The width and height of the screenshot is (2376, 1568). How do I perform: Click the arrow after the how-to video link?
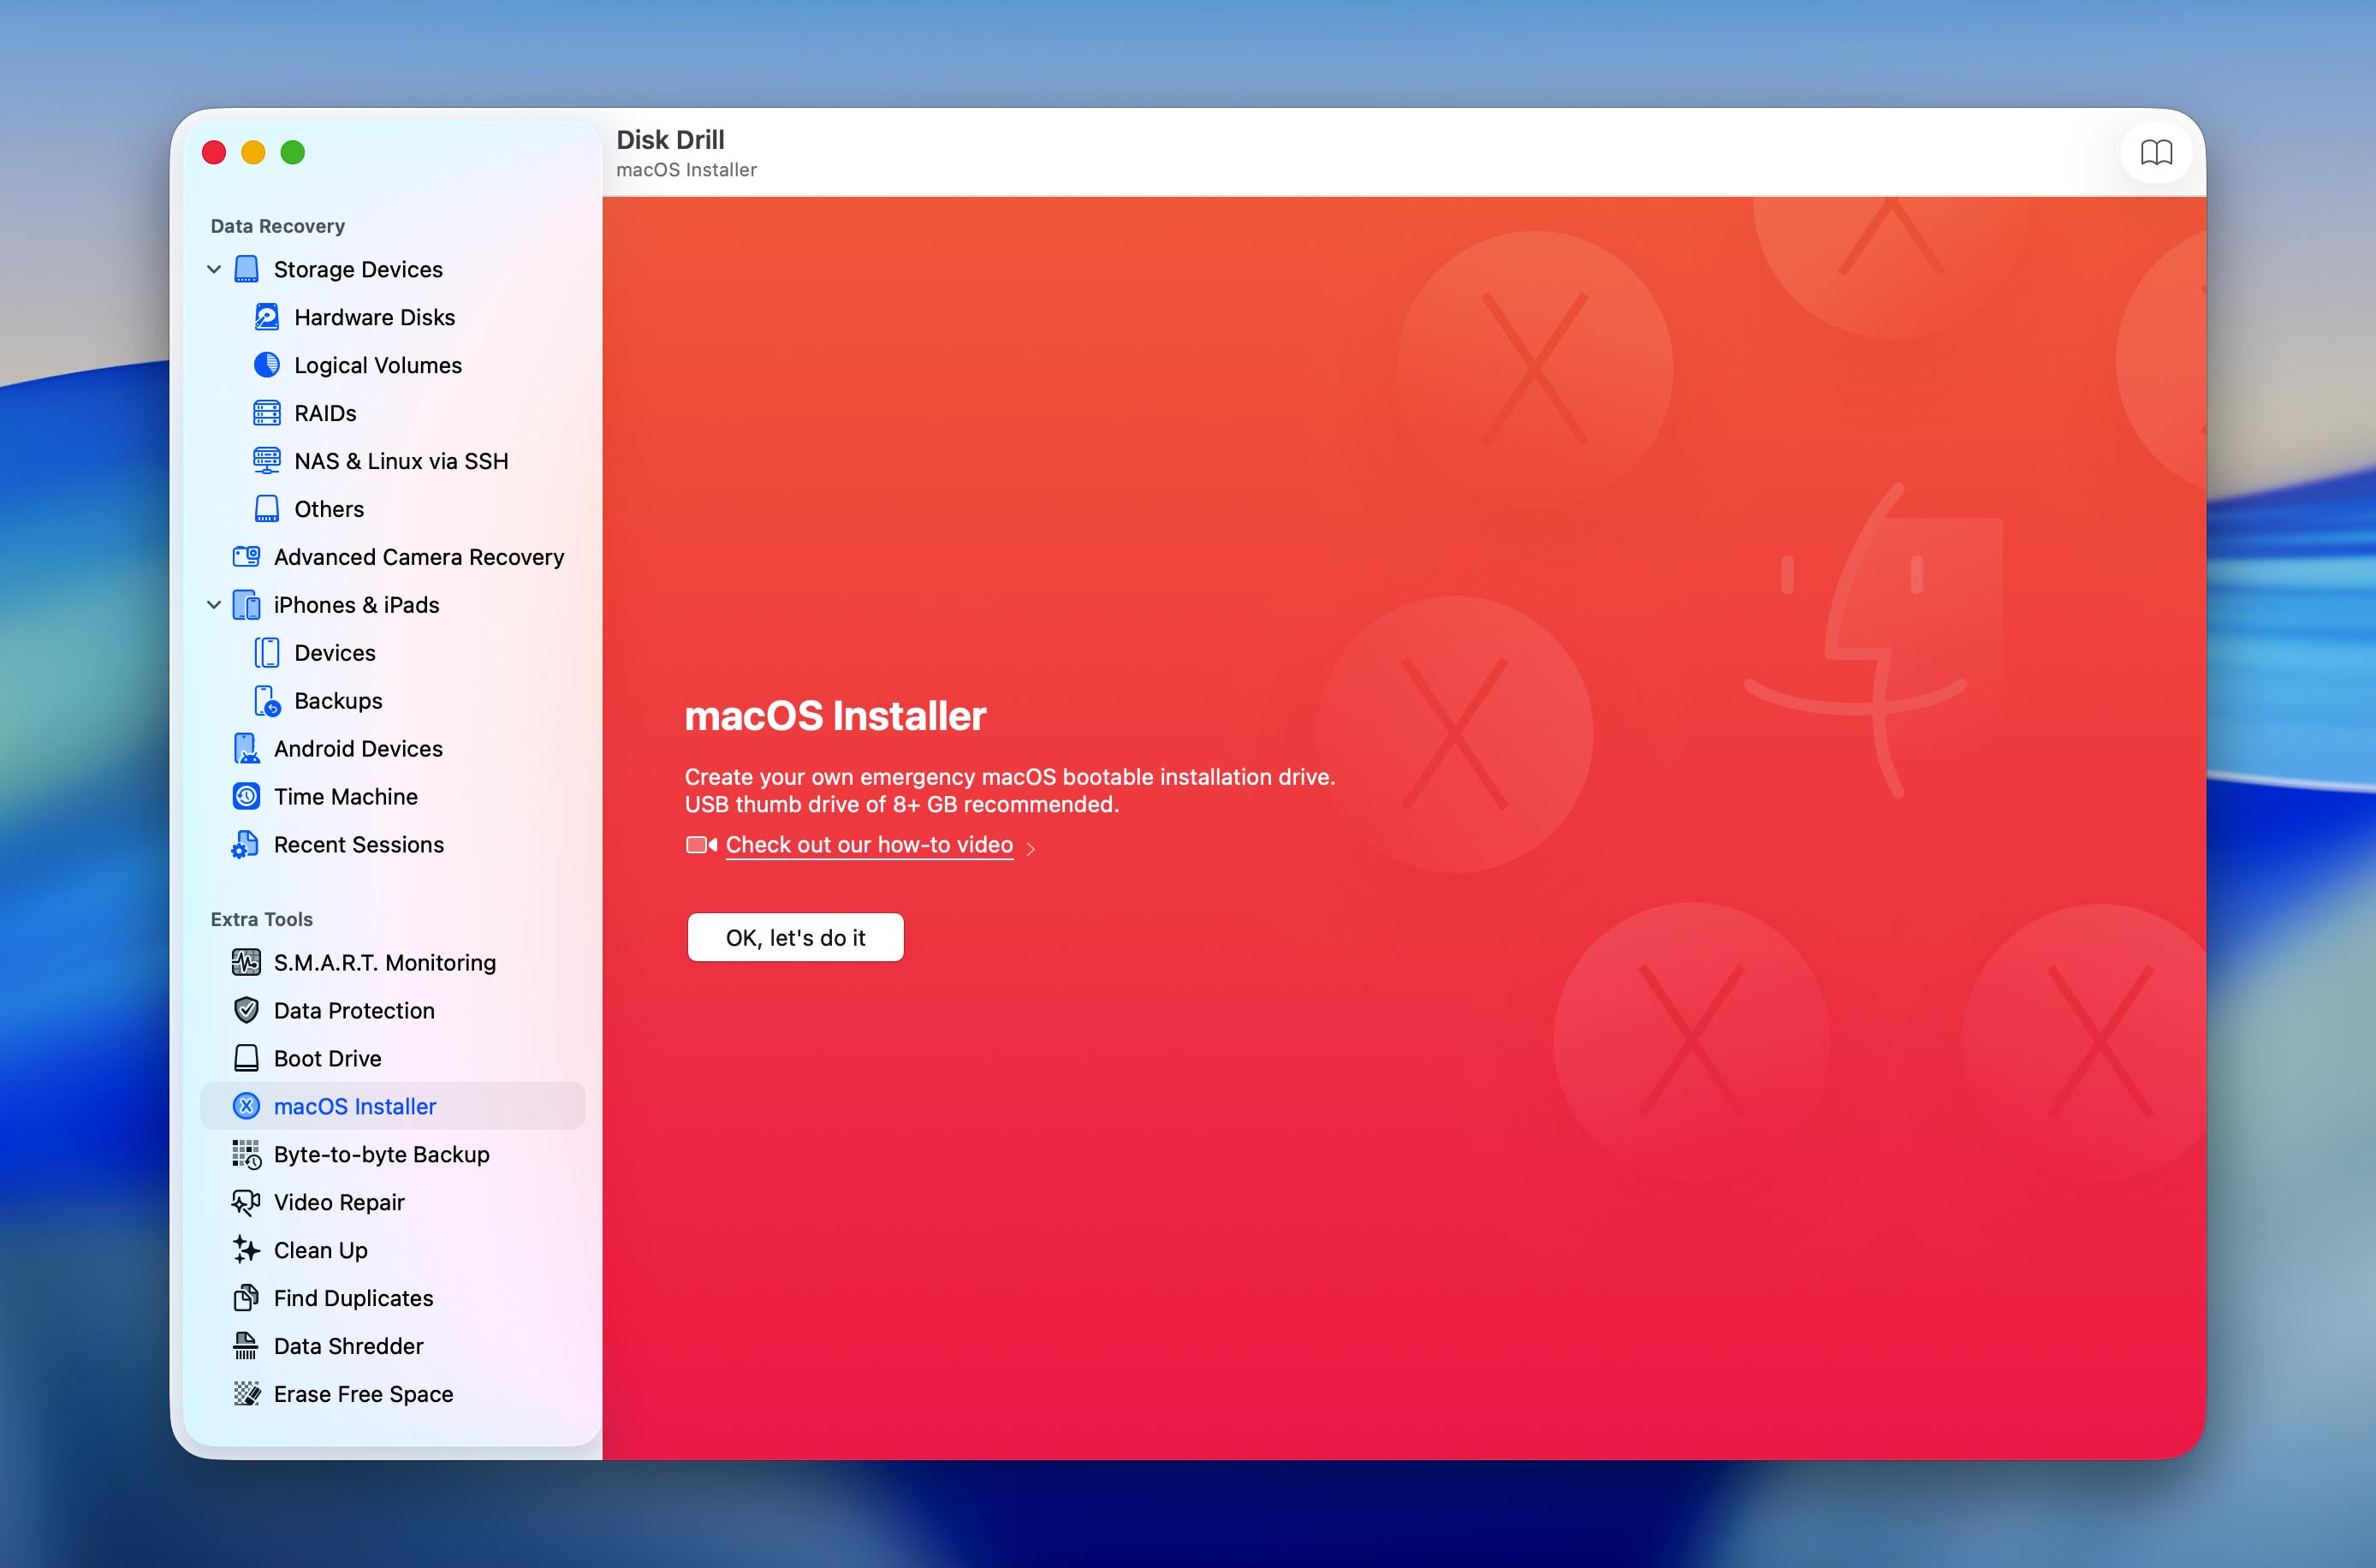pyautogui.click(x=1031, y=848)
